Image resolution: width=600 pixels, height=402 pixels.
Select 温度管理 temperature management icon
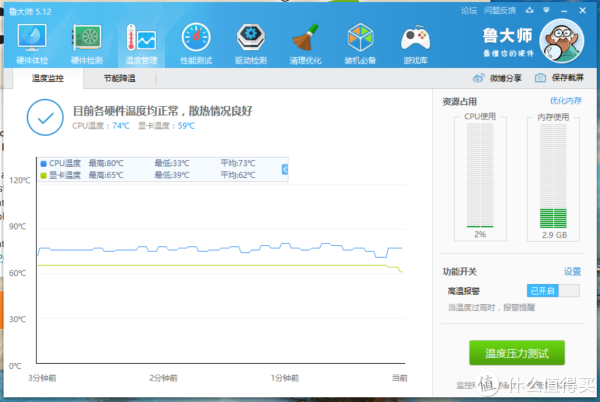click(141, 43)
